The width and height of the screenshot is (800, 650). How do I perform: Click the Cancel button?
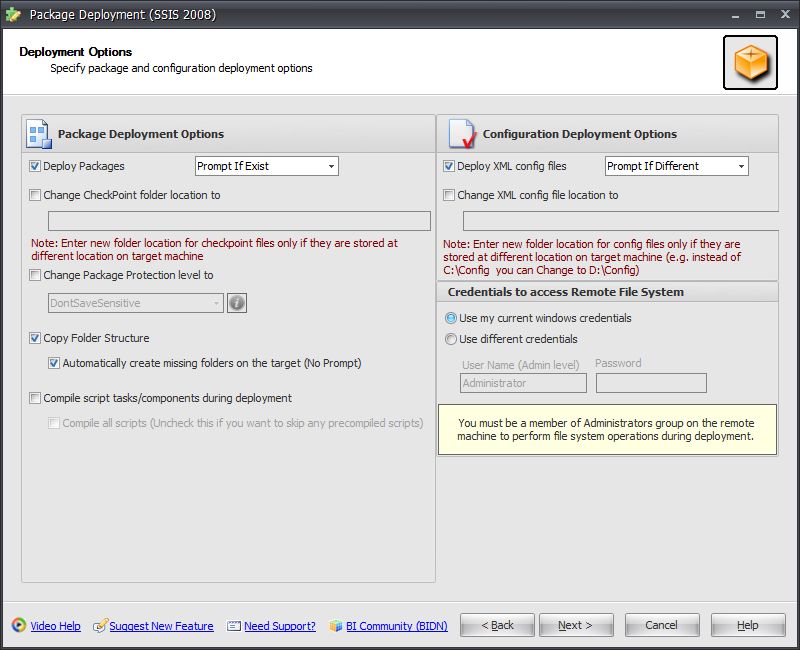pos(662,625)
